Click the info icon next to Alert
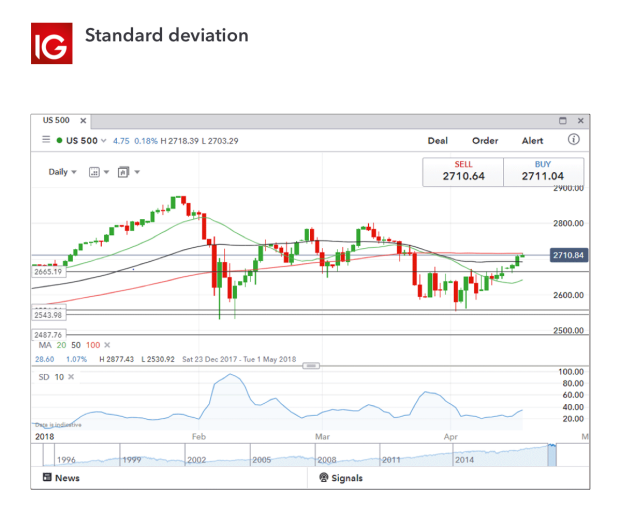 (573, 139)
